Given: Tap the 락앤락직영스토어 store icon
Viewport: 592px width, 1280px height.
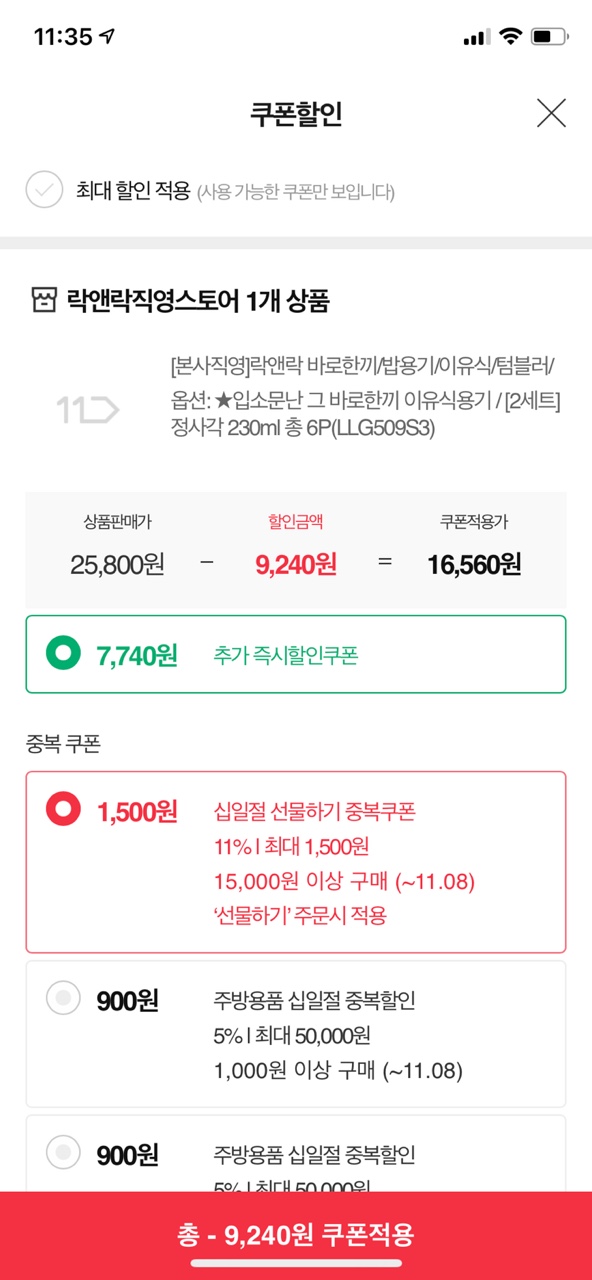Looking at the screenshot, I should [x=43, y=300].
